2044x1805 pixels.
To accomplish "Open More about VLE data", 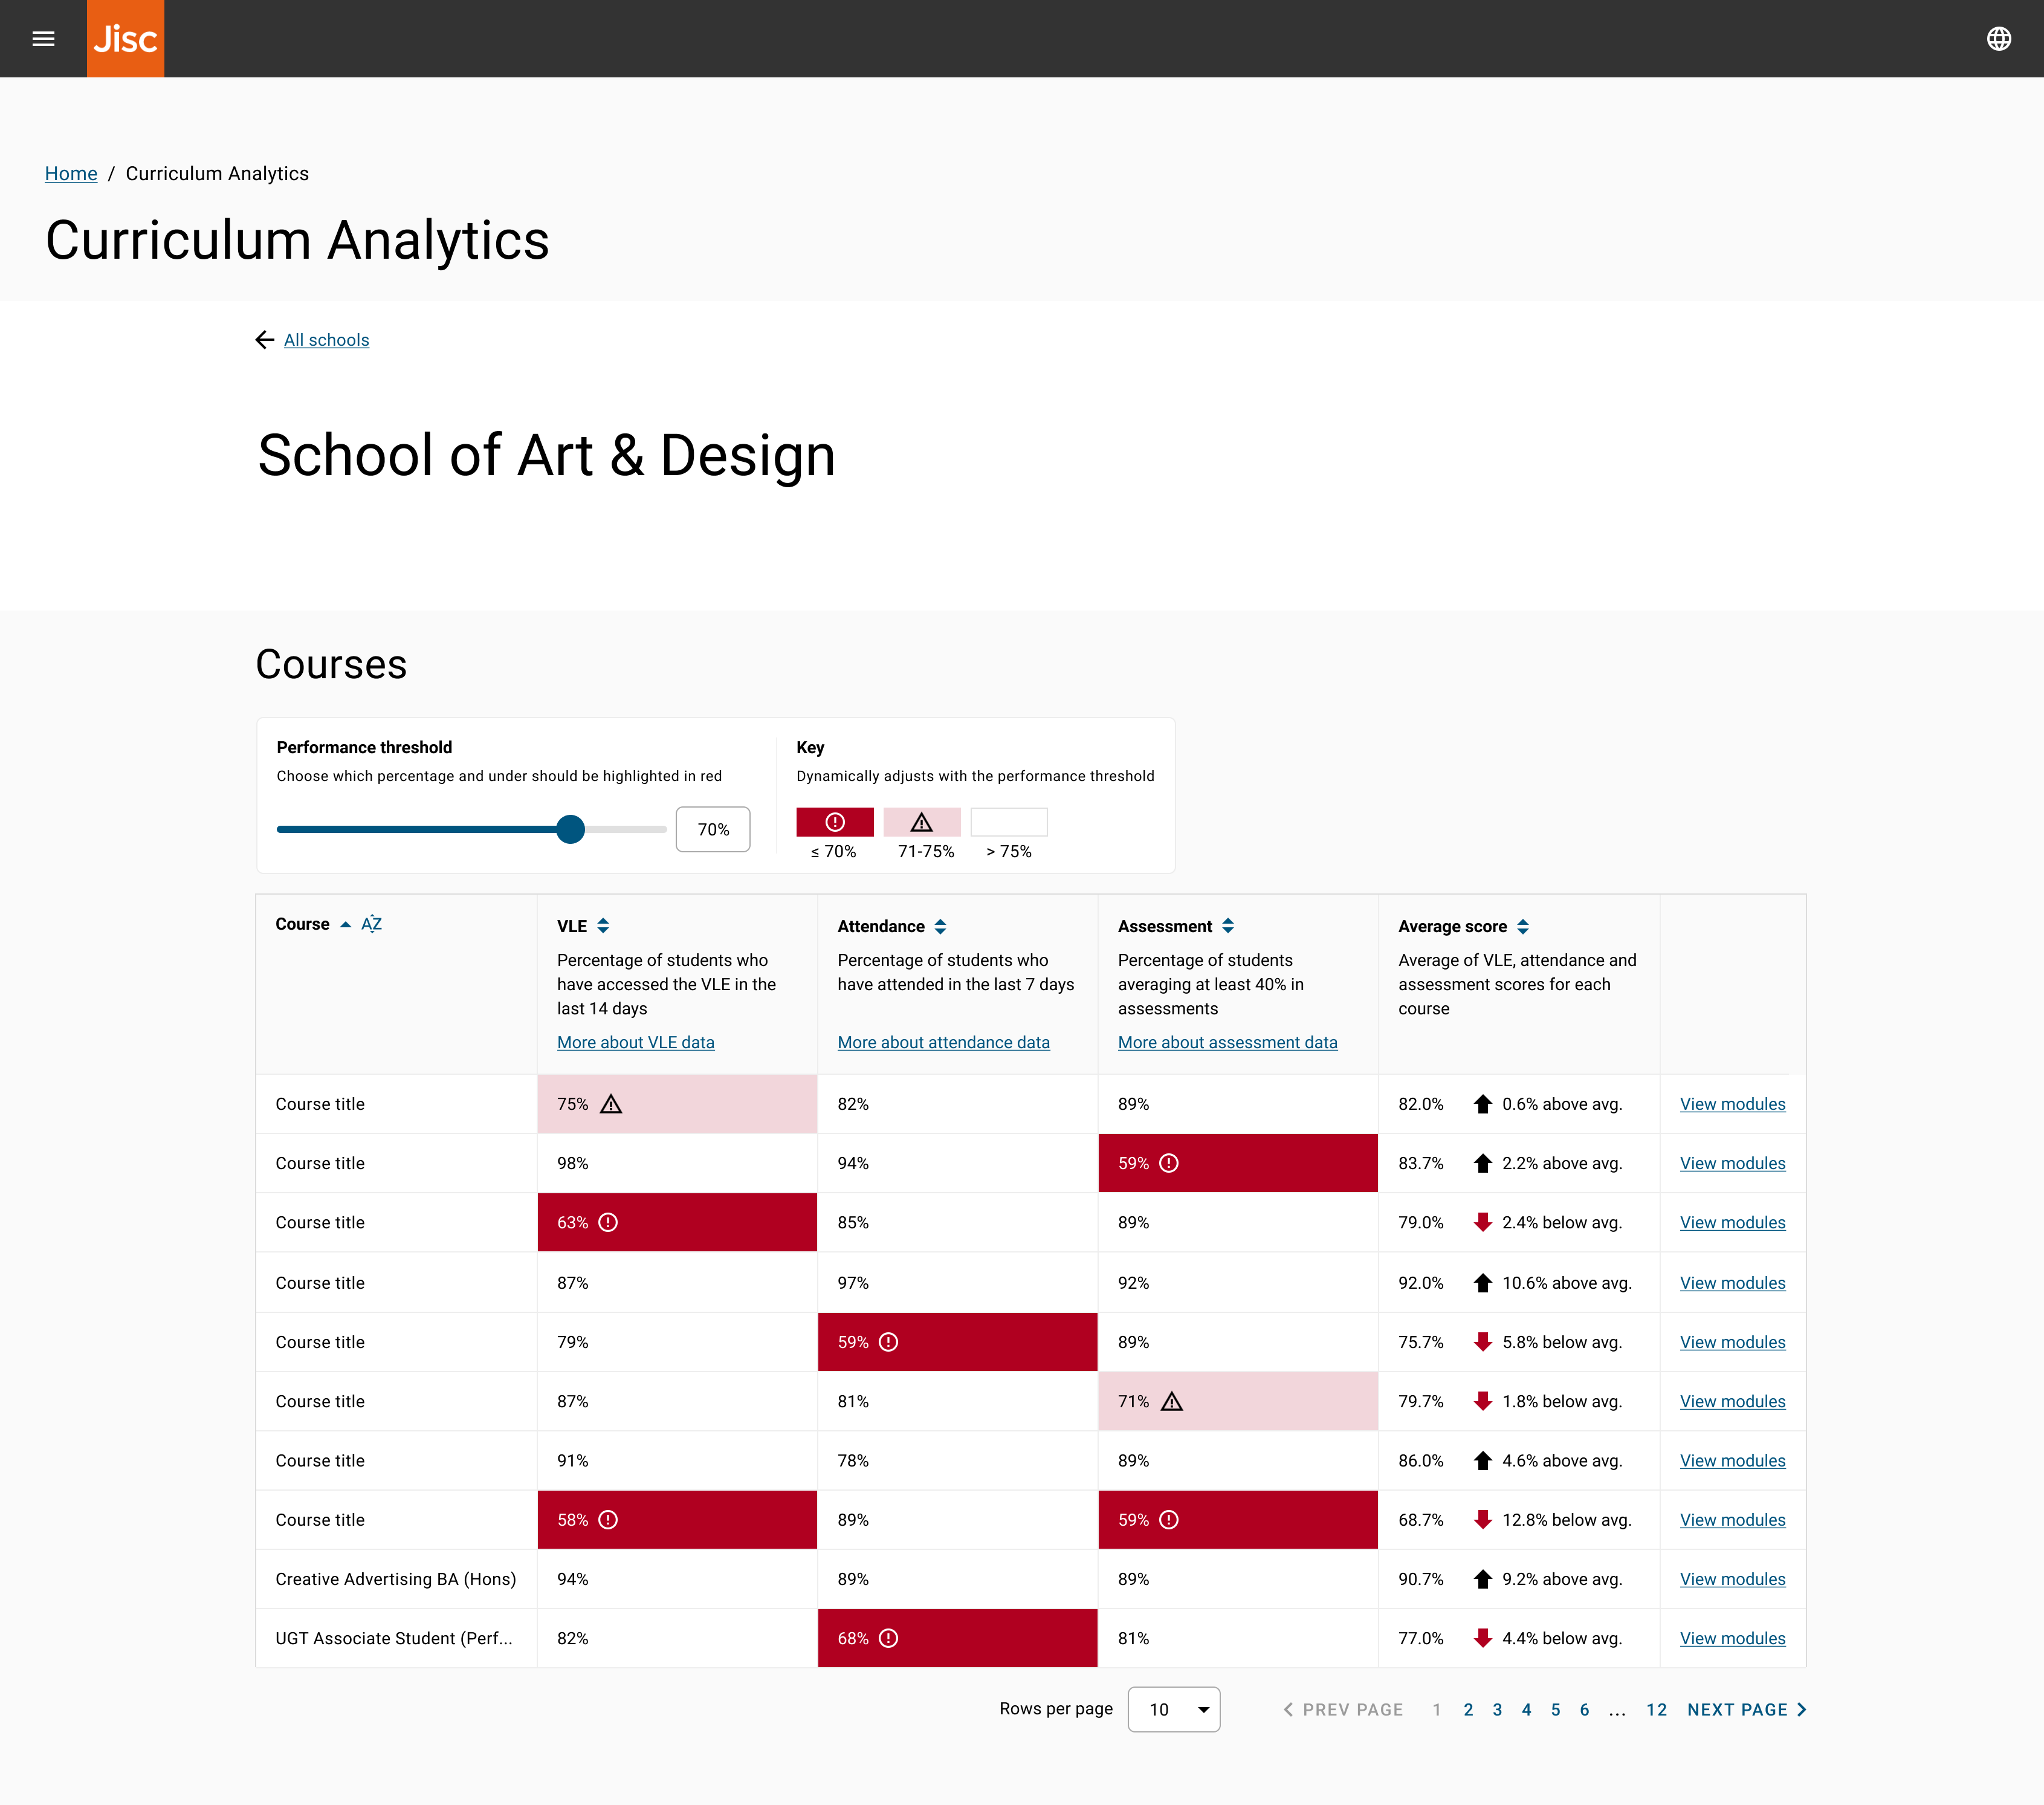I will tap(635, 1042).
